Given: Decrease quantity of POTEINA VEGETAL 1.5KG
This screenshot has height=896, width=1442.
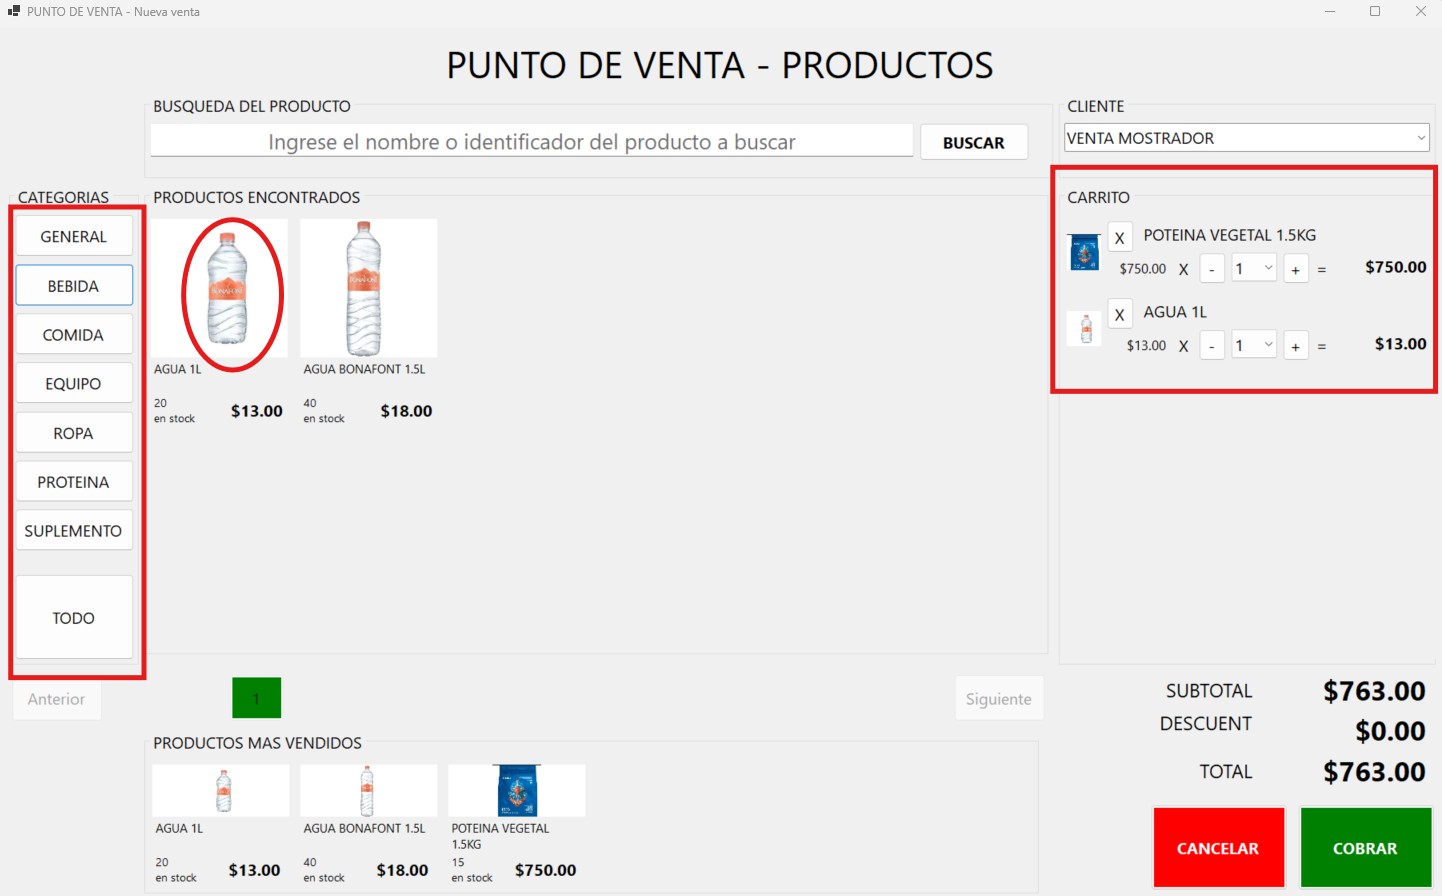Looking at the screenshot, I should coord(1212,269).
